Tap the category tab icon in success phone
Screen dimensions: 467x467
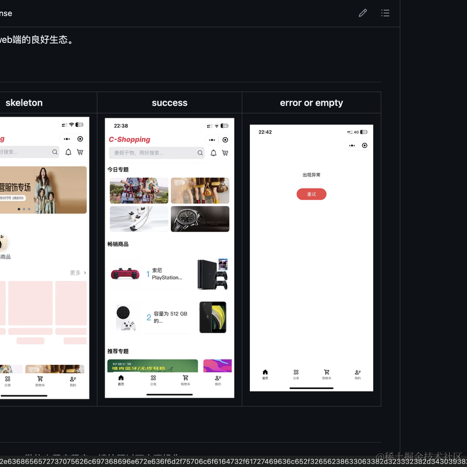(x=153, y=378)
